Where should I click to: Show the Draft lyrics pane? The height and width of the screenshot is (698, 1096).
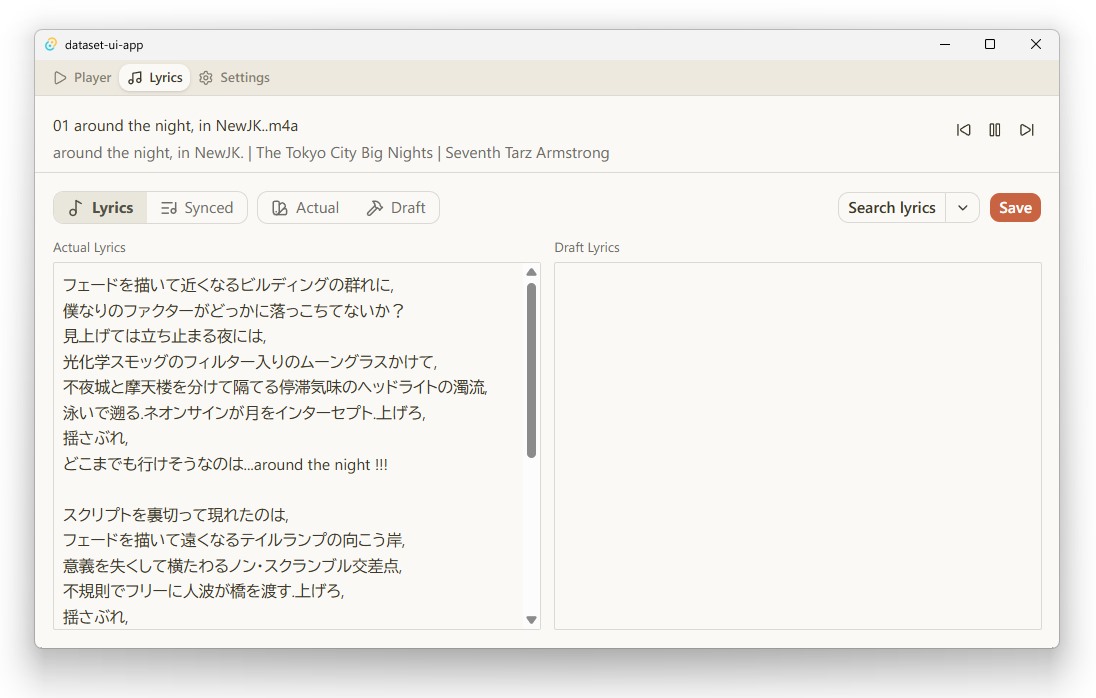(396, 208)
